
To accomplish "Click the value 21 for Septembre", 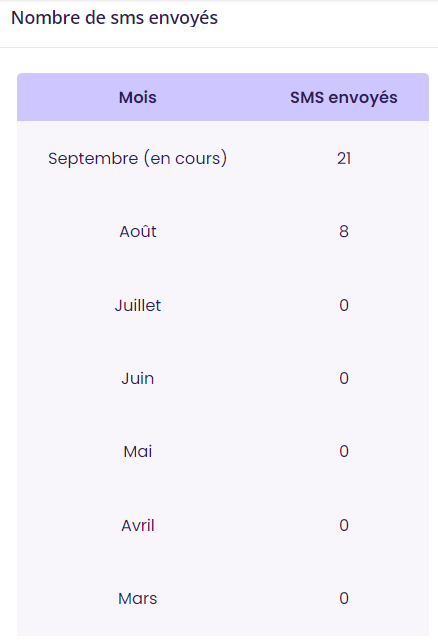I will [x=344, y=158].
